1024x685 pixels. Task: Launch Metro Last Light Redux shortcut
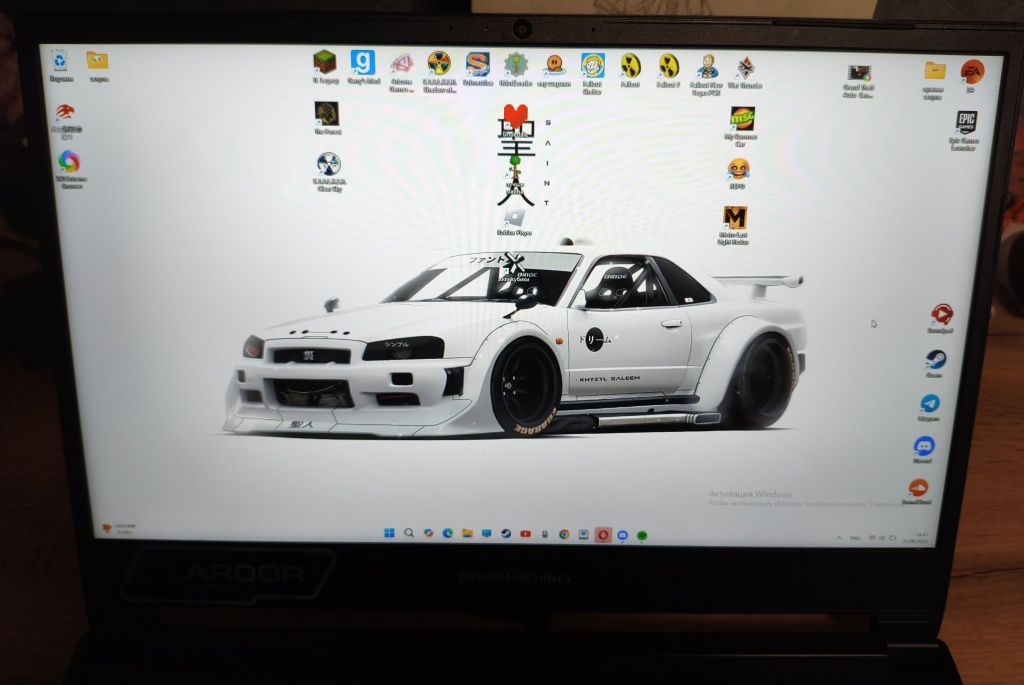[x=734, y=225]
